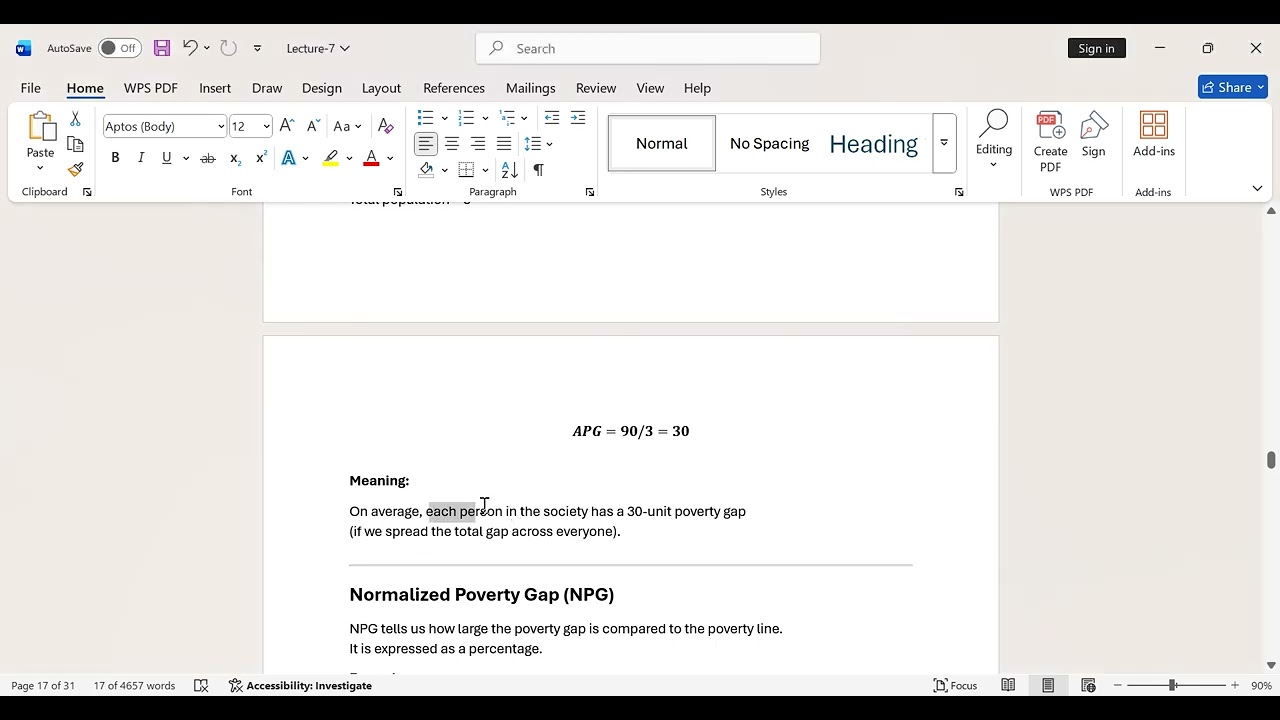Select the Format Painter brush
The image size is (1280, 720).
(75, 169)
